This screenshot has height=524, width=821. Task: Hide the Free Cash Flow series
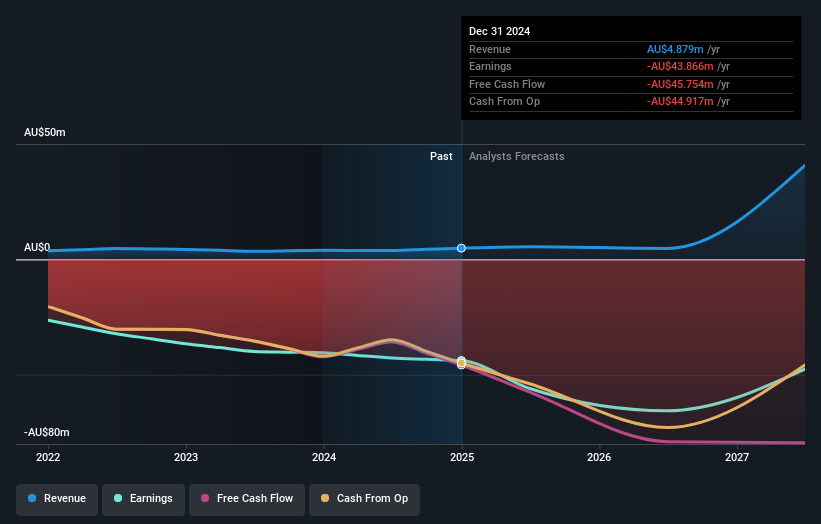[x=238, y=498]
